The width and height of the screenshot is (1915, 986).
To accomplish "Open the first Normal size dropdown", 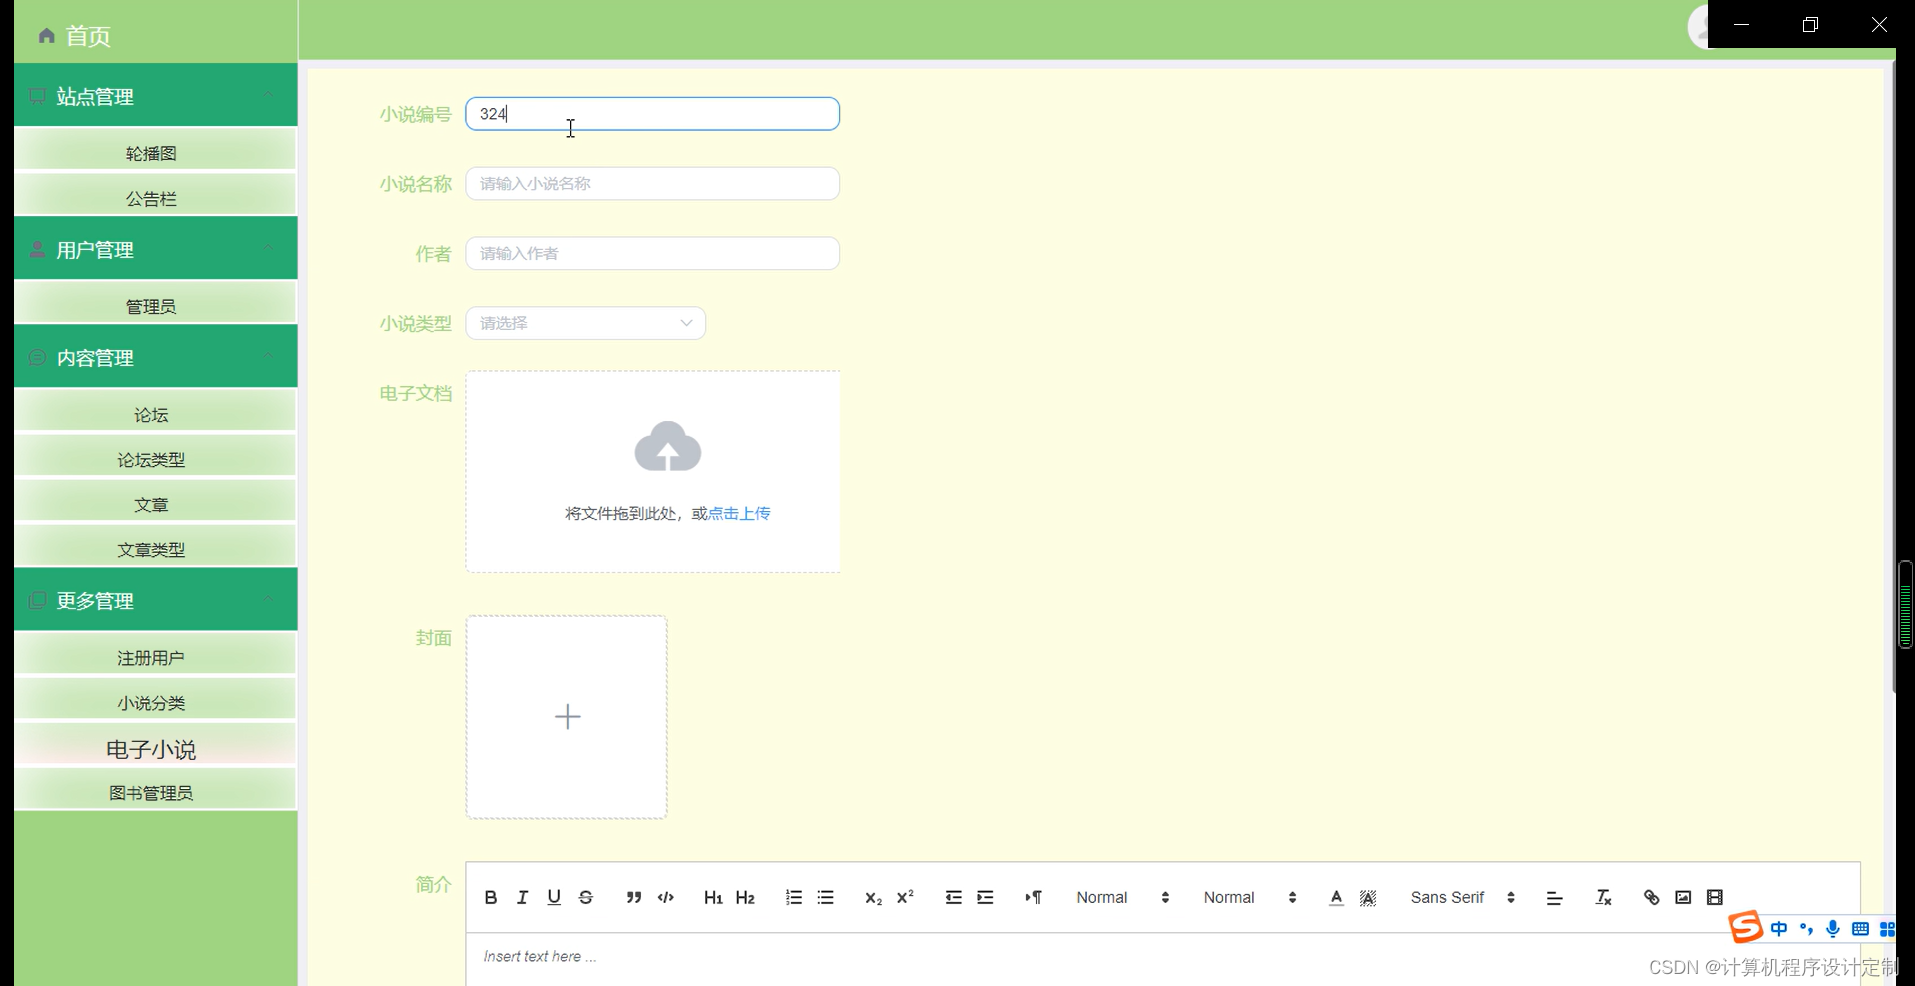I will 1122,897.
